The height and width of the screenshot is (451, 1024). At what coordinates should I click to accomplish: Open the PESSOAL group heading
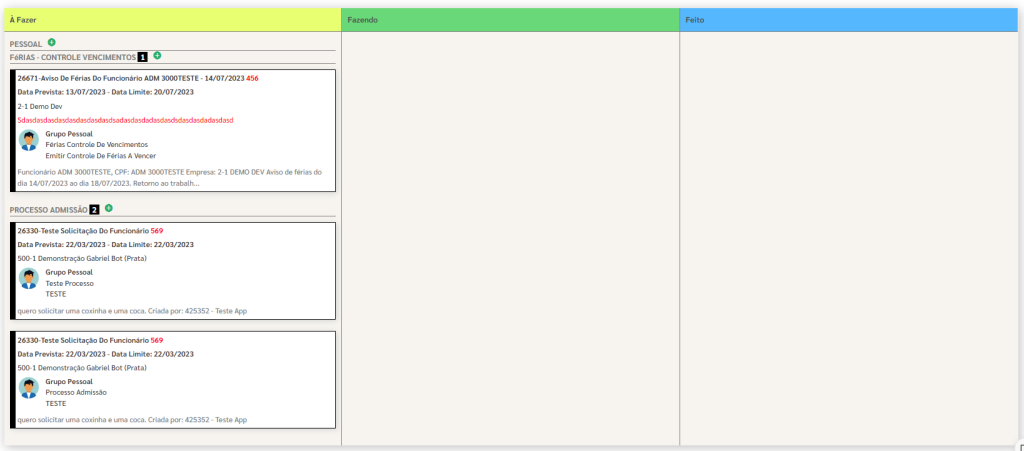pyautogui.click(x=26, y=44)
